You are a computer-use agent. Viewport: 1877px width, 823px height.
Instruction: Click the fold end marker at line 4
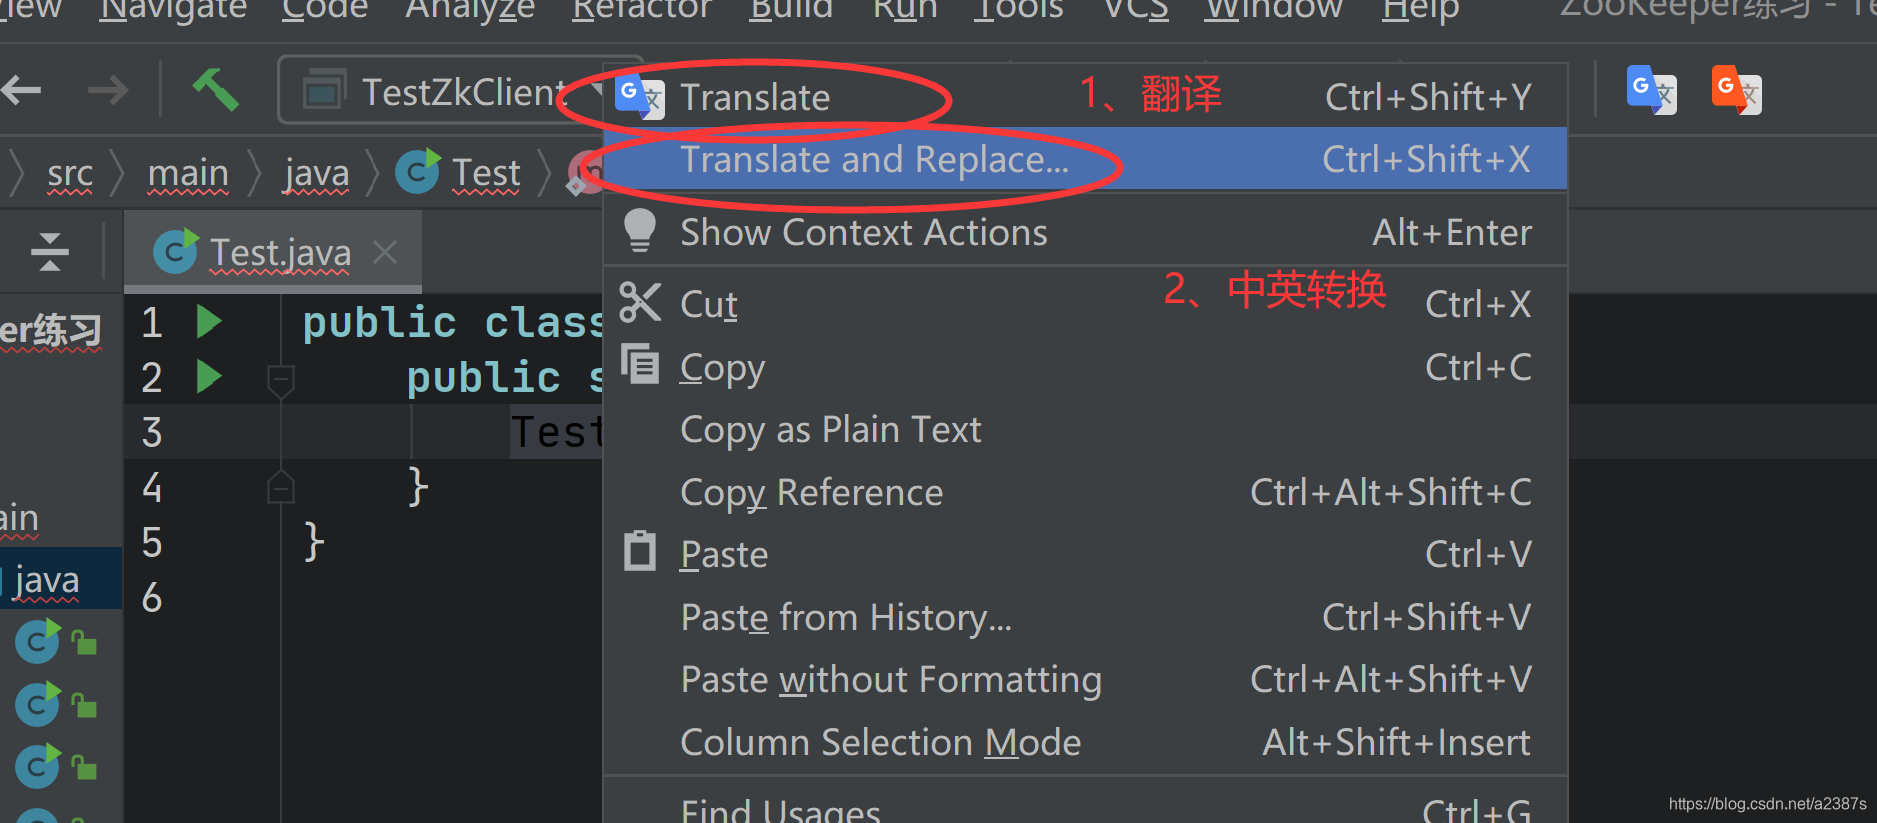click(281, 487)
